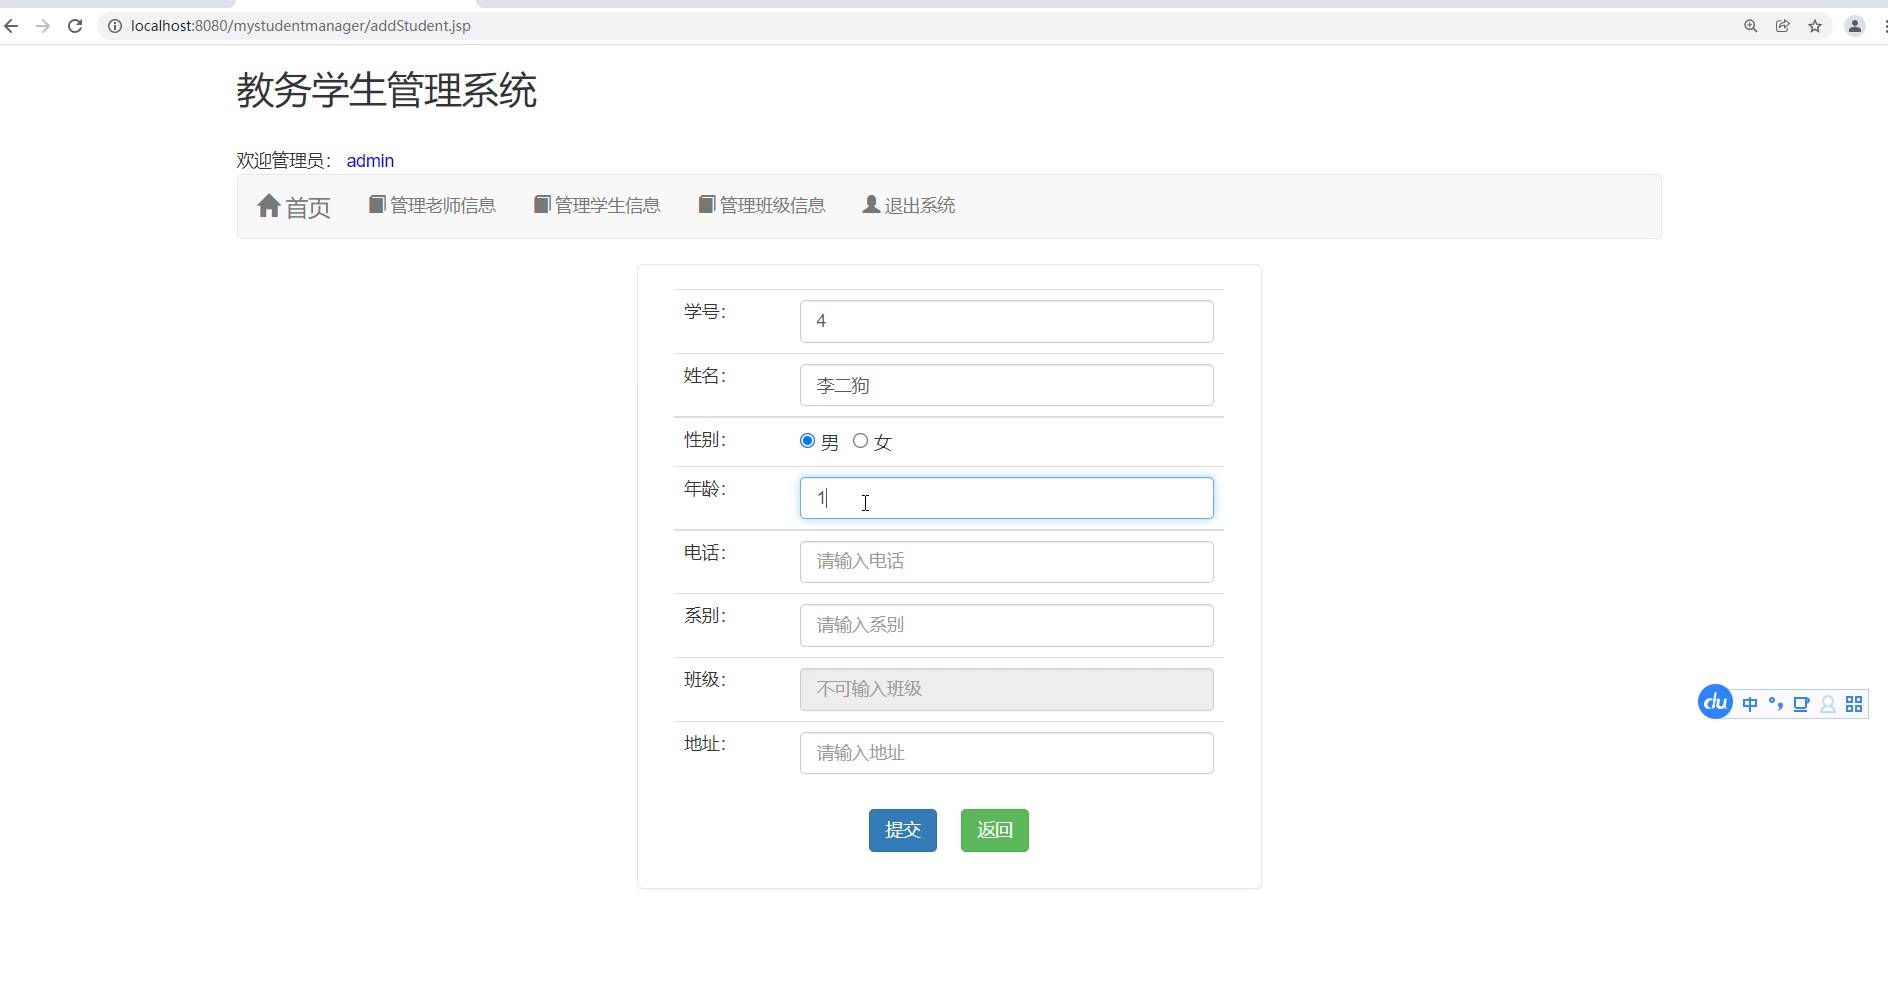Open the IME toolbox grid icon
This screenshot has width=1888, height=1000.
pos(1854,704)
